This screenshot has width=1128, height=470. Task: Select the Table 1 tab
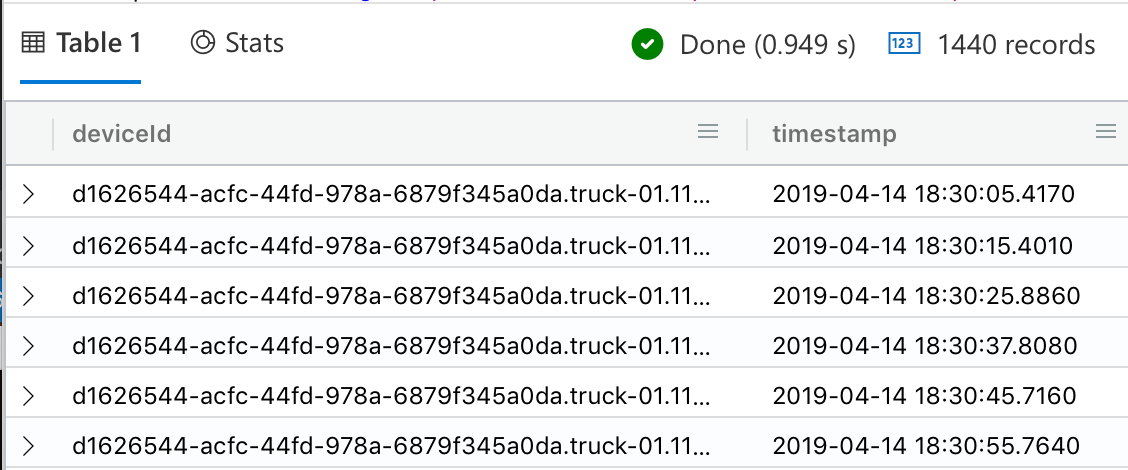(81, 43)
